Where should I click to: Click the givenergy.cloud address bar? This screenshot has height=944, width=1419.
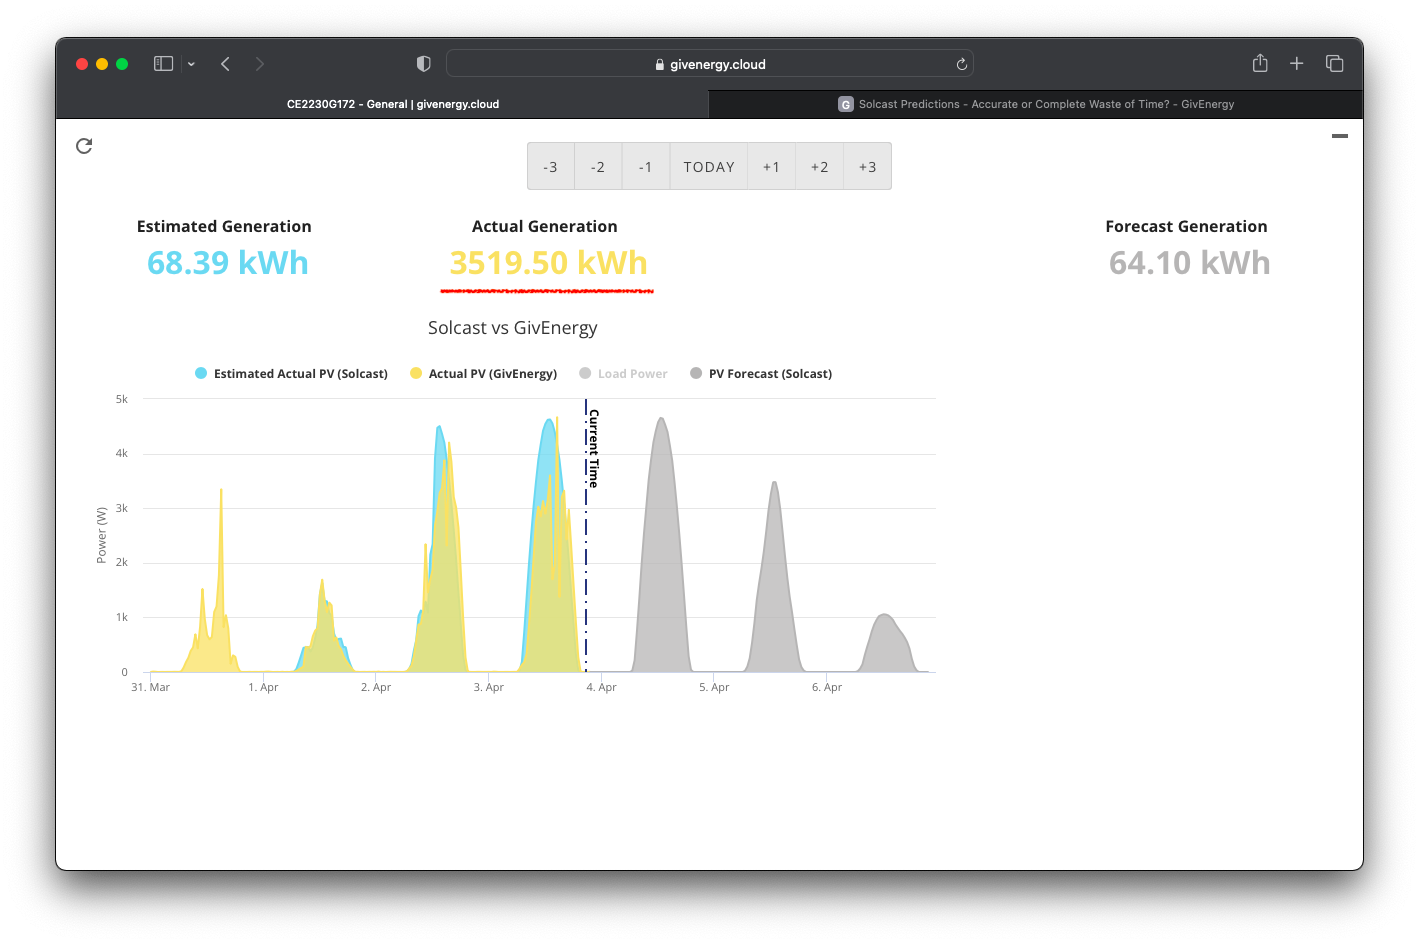point(710,64)
